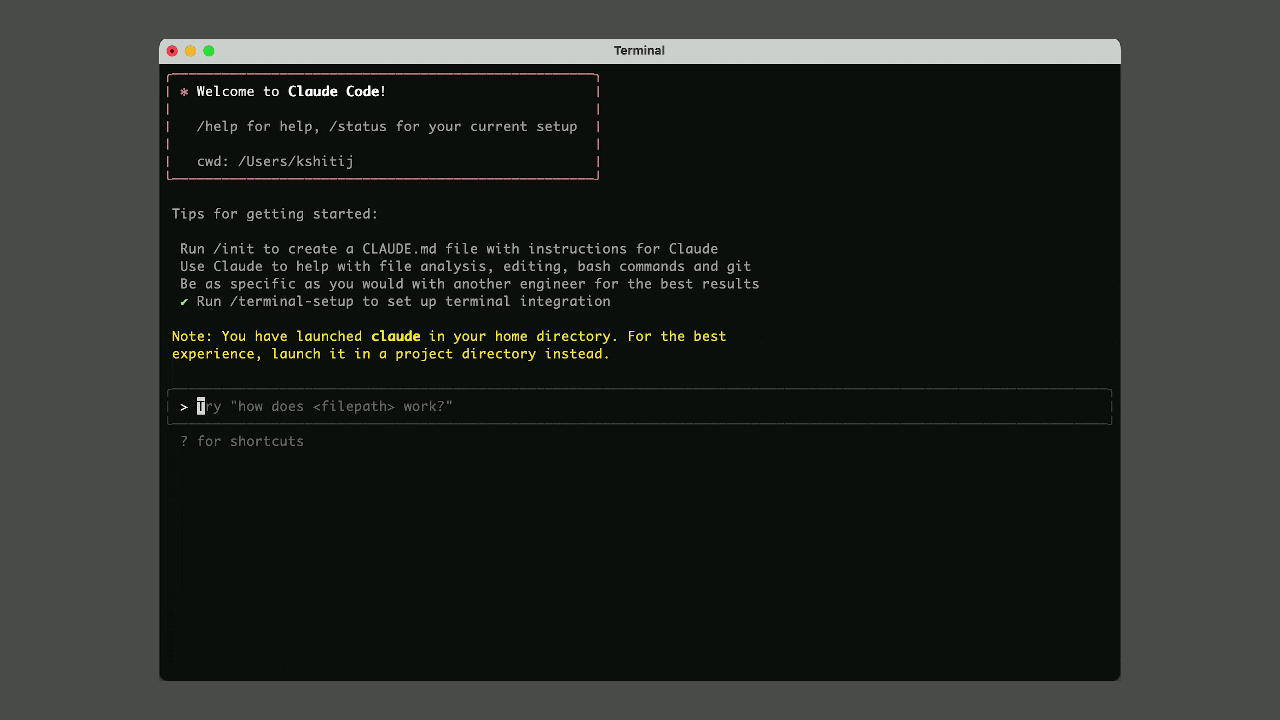
Task: Maximize Terminal using the green button
Action: 209,51
